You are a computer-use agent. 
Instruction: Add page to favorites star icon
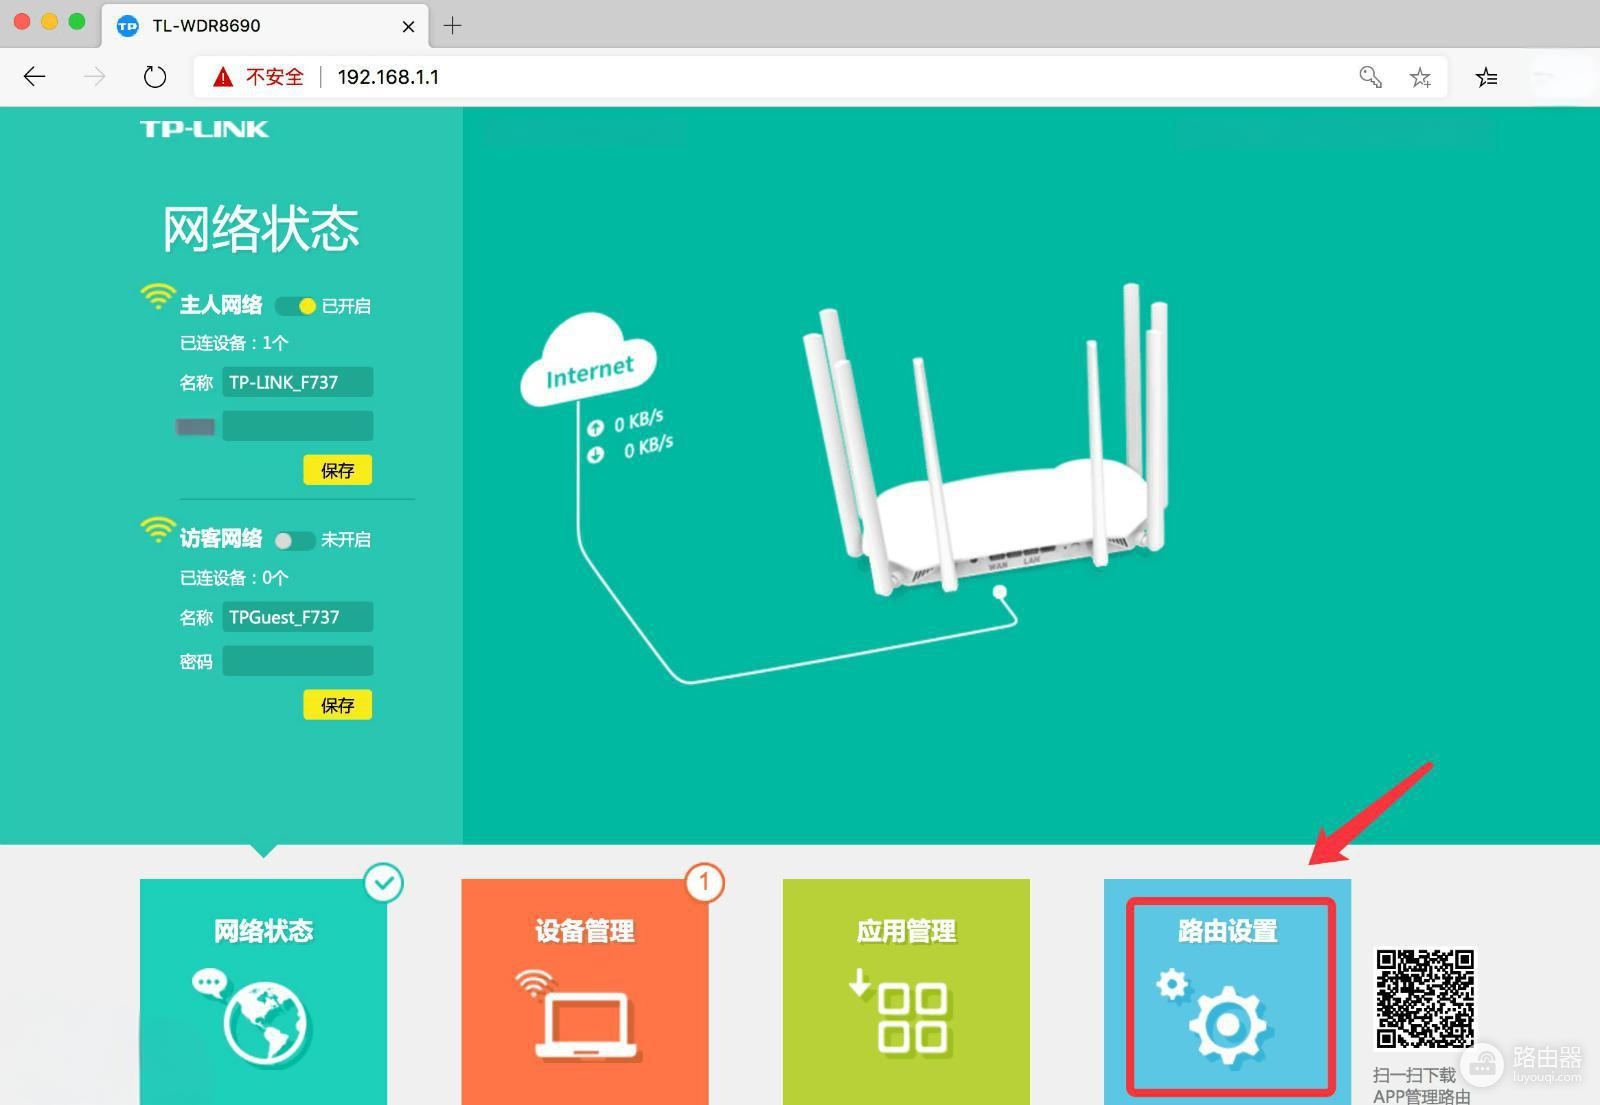pyautogui.click(x=1420, y=77)
